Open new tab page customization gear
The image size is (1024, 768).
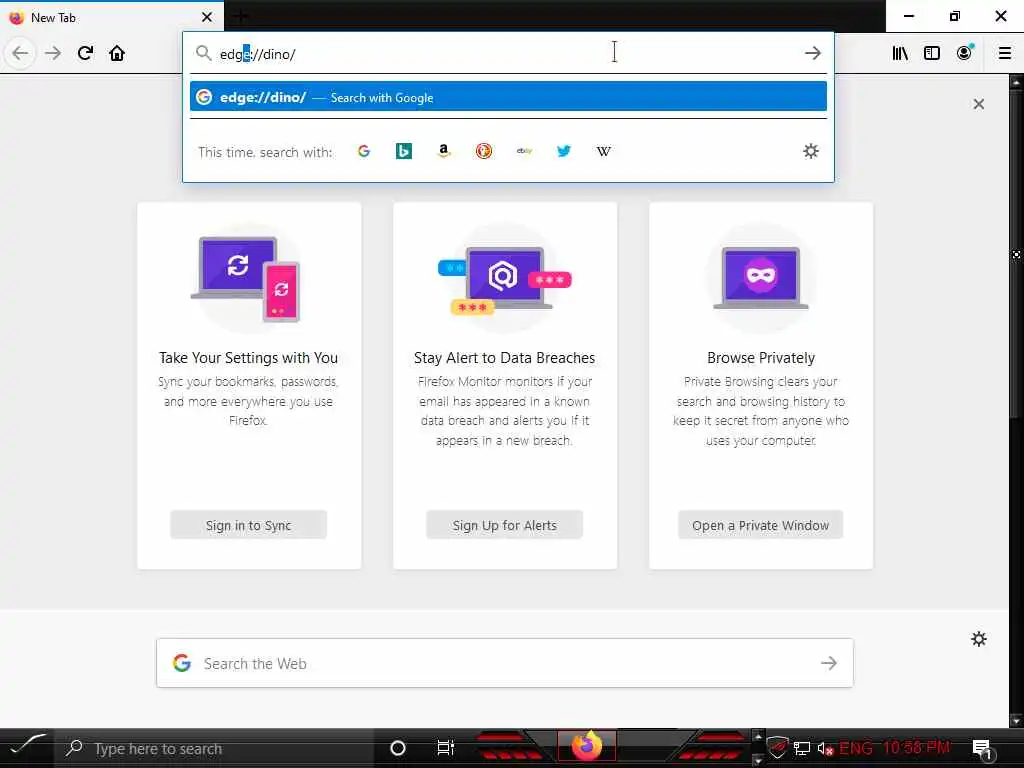[978, 639]
